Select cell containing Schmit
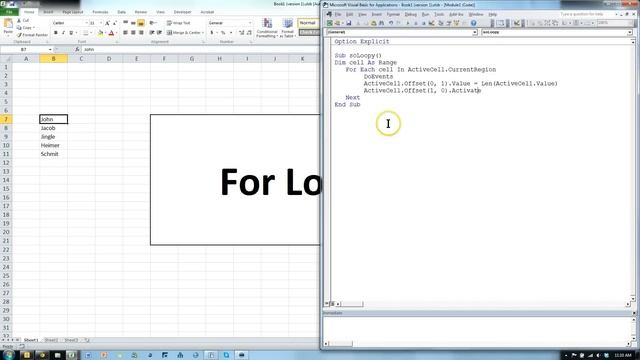This screenshot has width=640, height=360. [x=53, y=154]
